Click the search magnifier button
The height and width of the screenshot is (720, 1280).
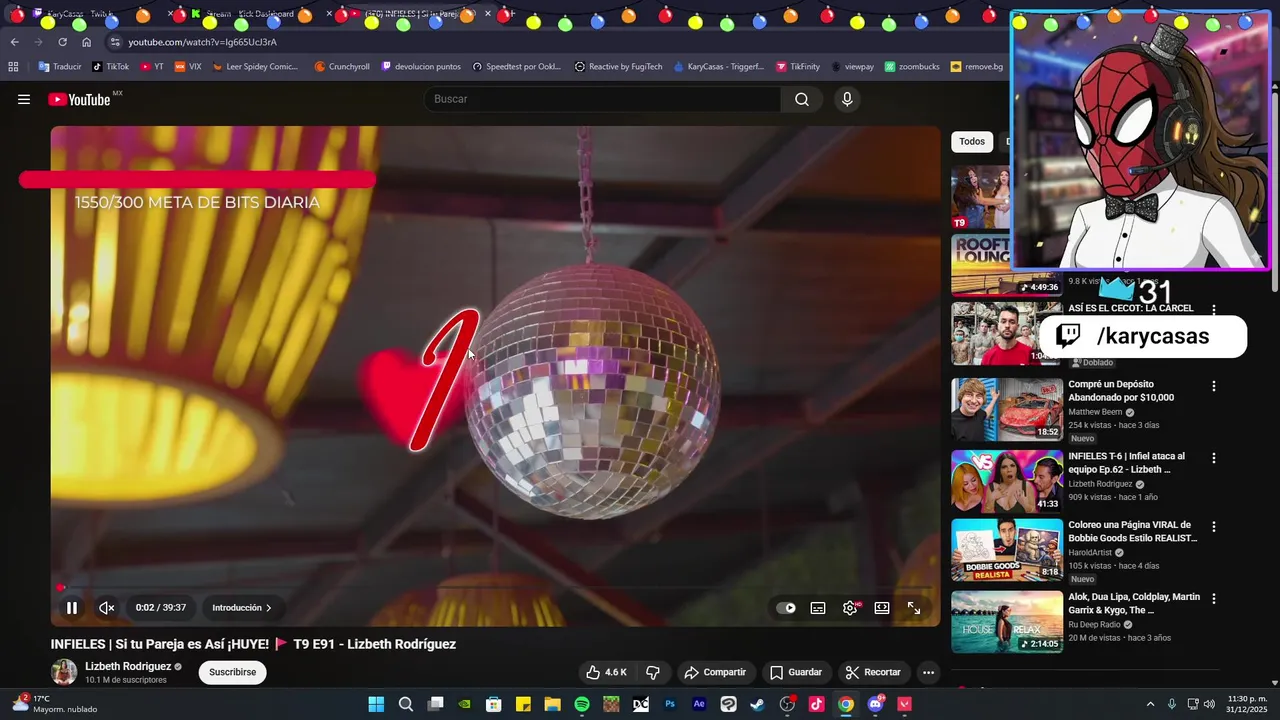click(x=802, y=99)
